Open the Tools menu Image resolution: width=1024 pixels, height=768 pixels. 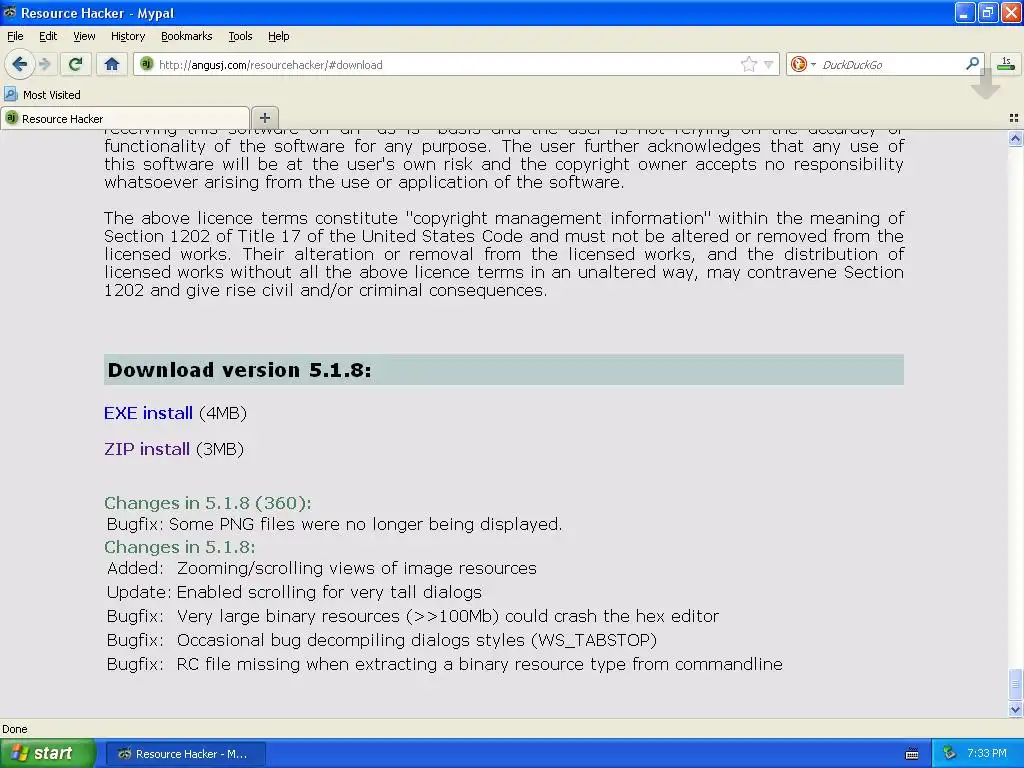pos(240,36)
